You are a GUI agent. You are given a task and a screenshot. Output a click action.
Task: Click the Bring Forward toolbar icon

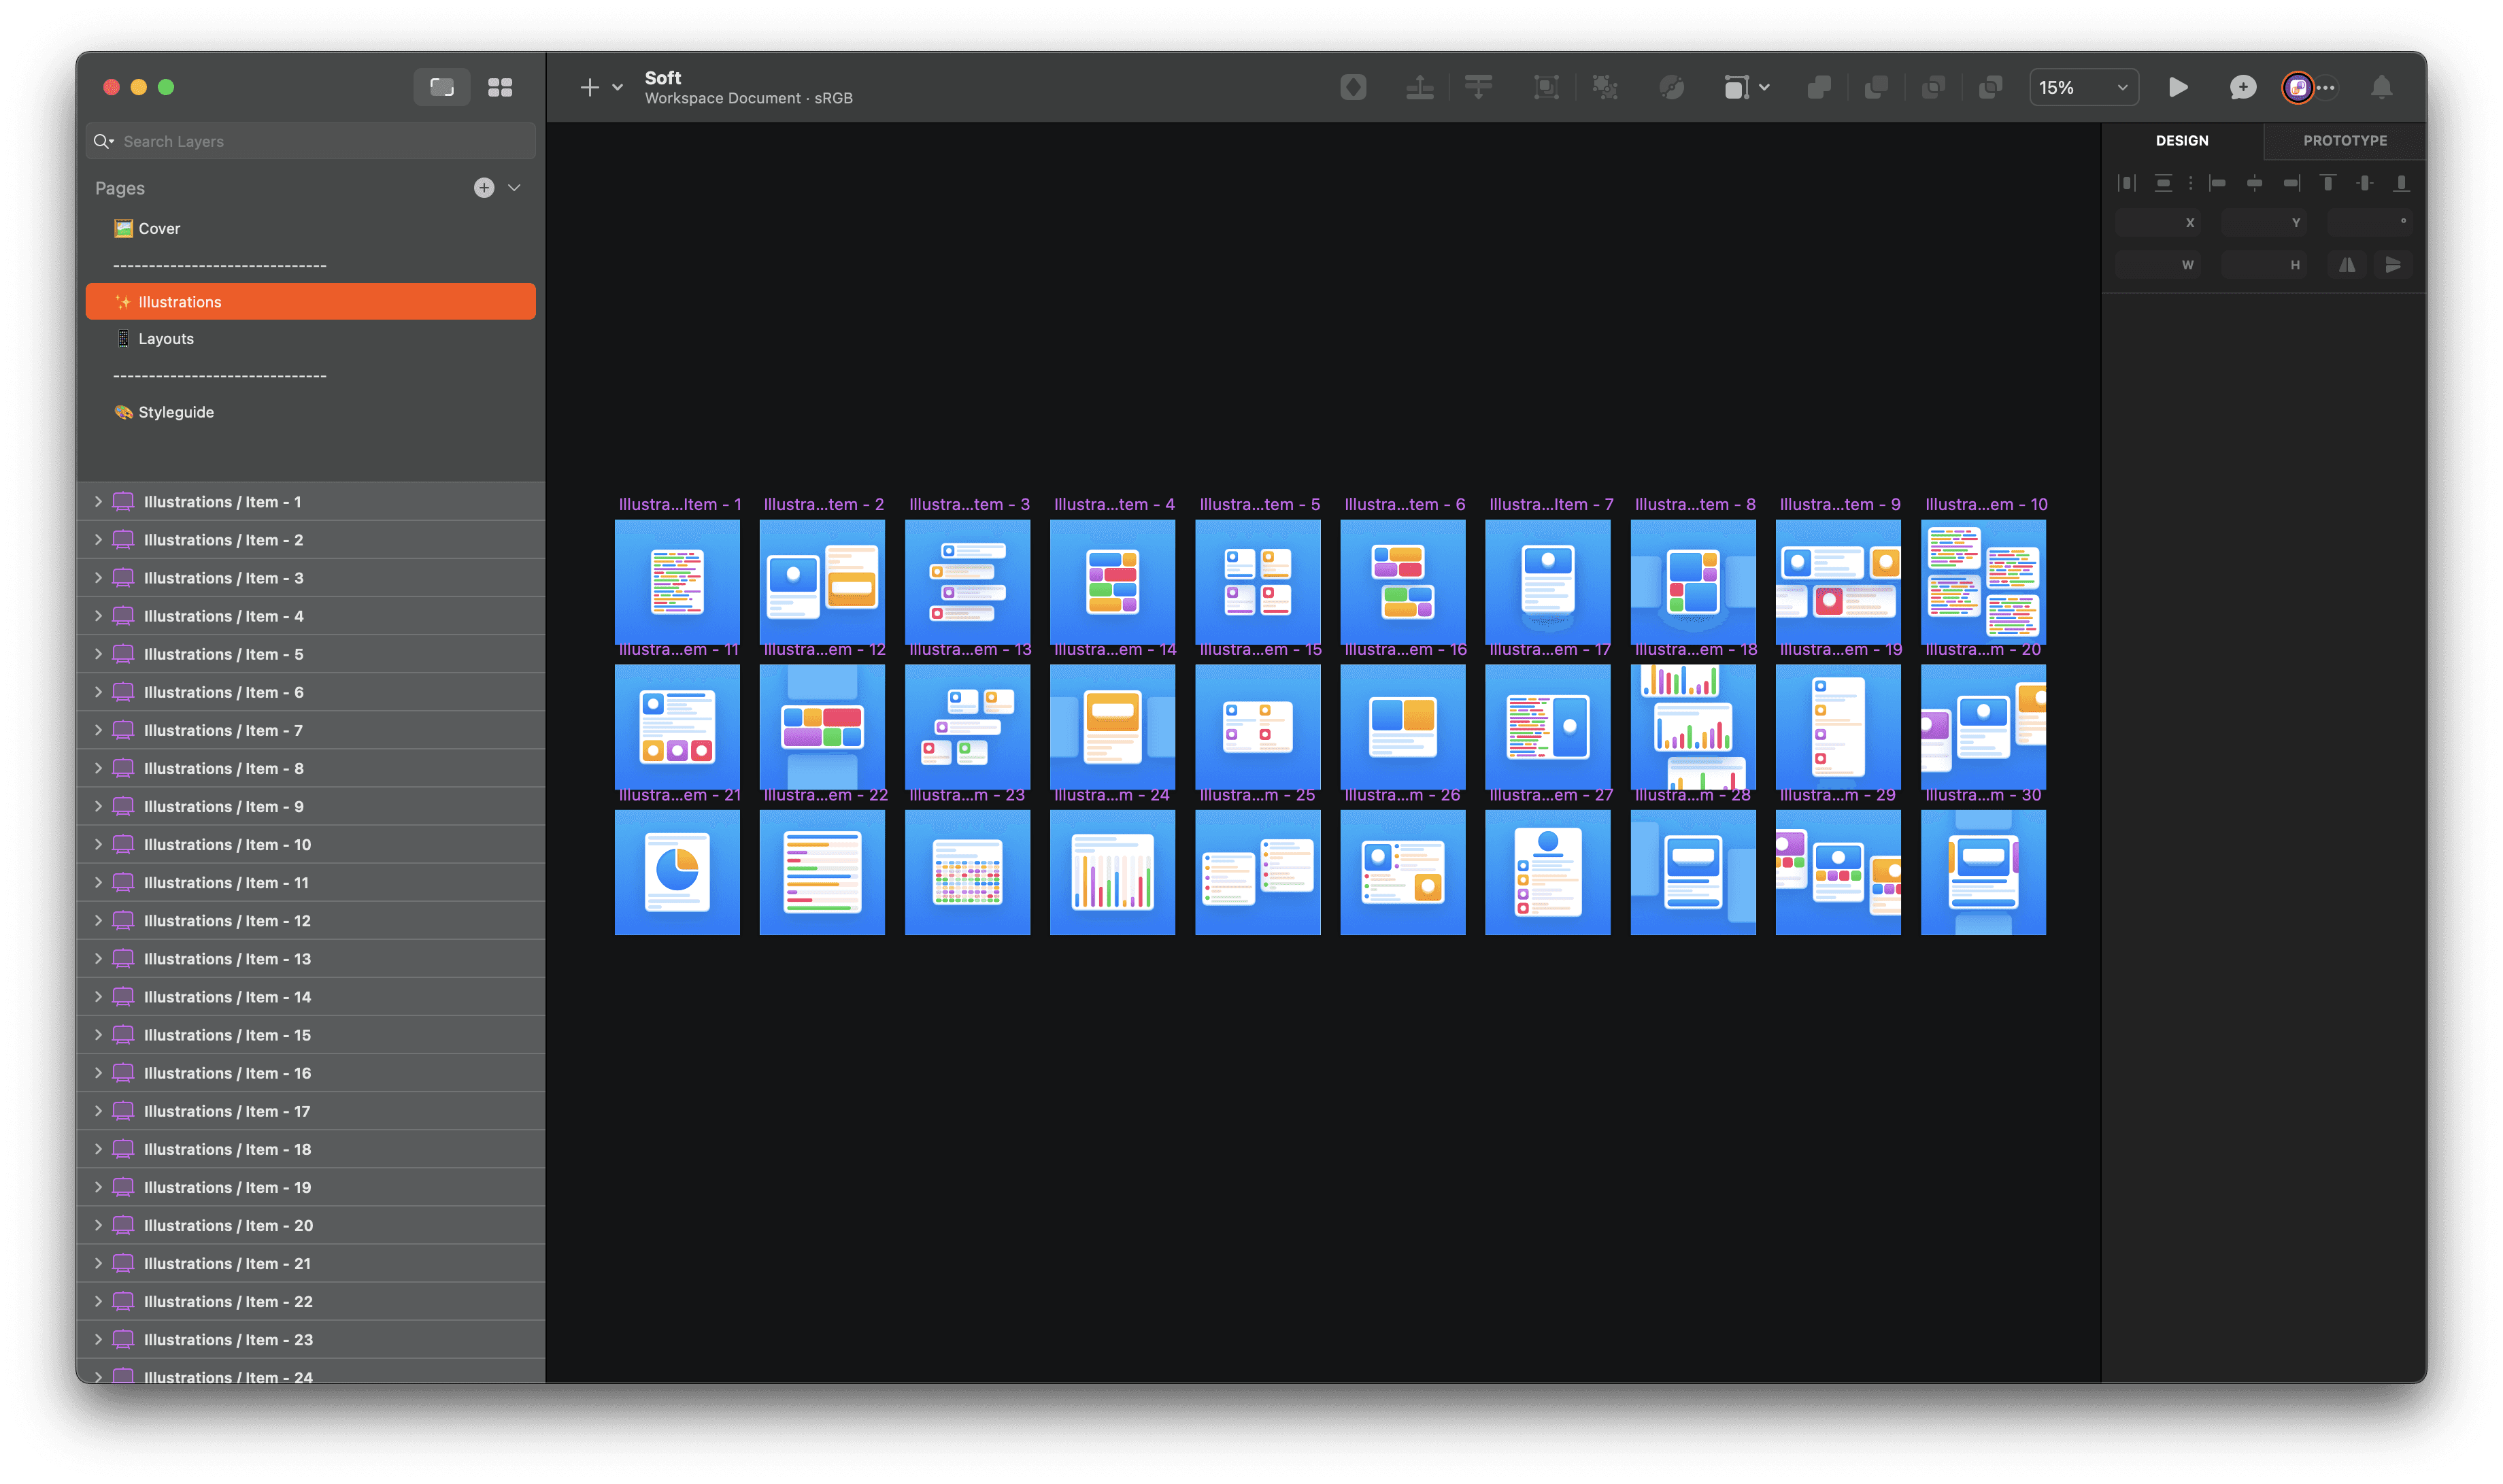tap(1419, 88)
